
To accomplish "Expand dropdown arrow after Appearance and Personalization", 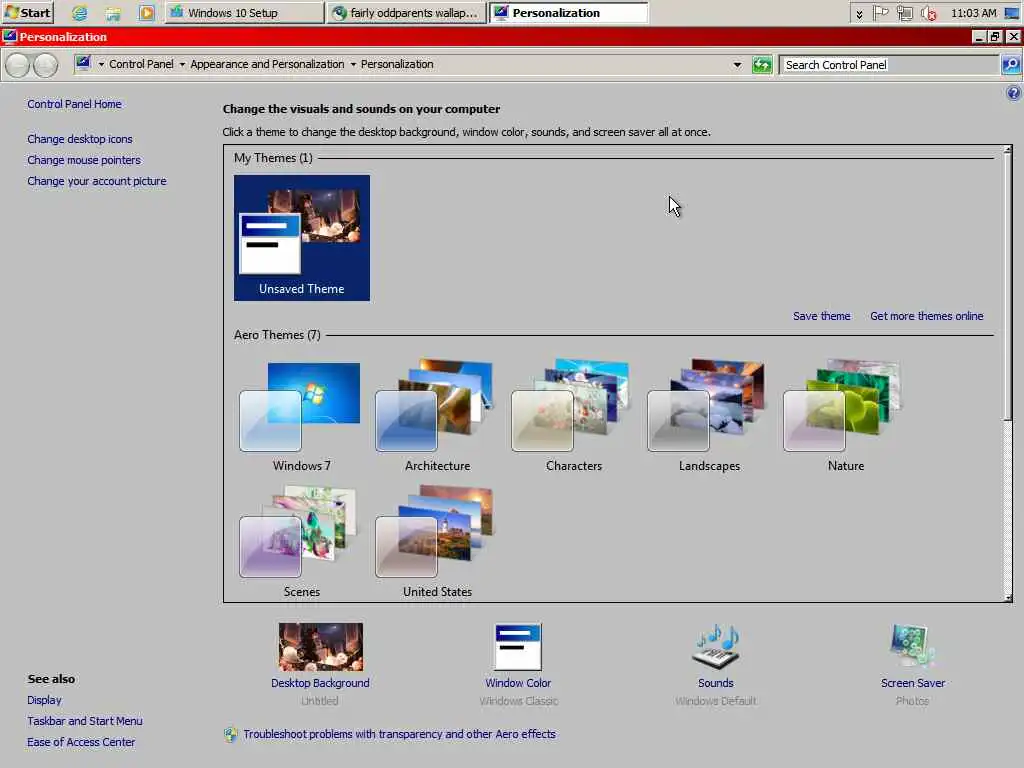I will click(353, 64).
